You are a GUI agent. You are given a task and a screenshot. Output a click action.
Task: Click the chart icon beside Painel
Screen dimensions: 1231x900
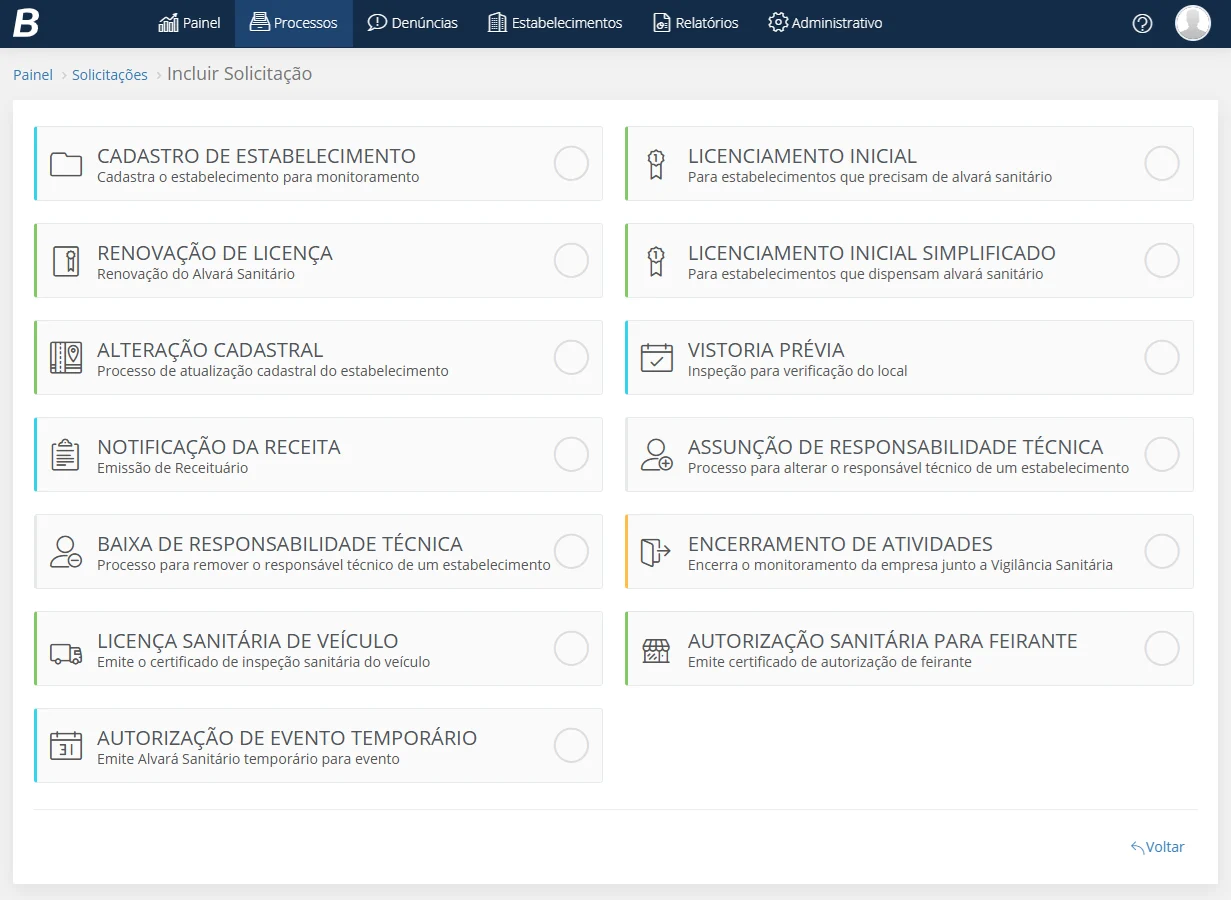pyautogui.click(x=169, y=23)
